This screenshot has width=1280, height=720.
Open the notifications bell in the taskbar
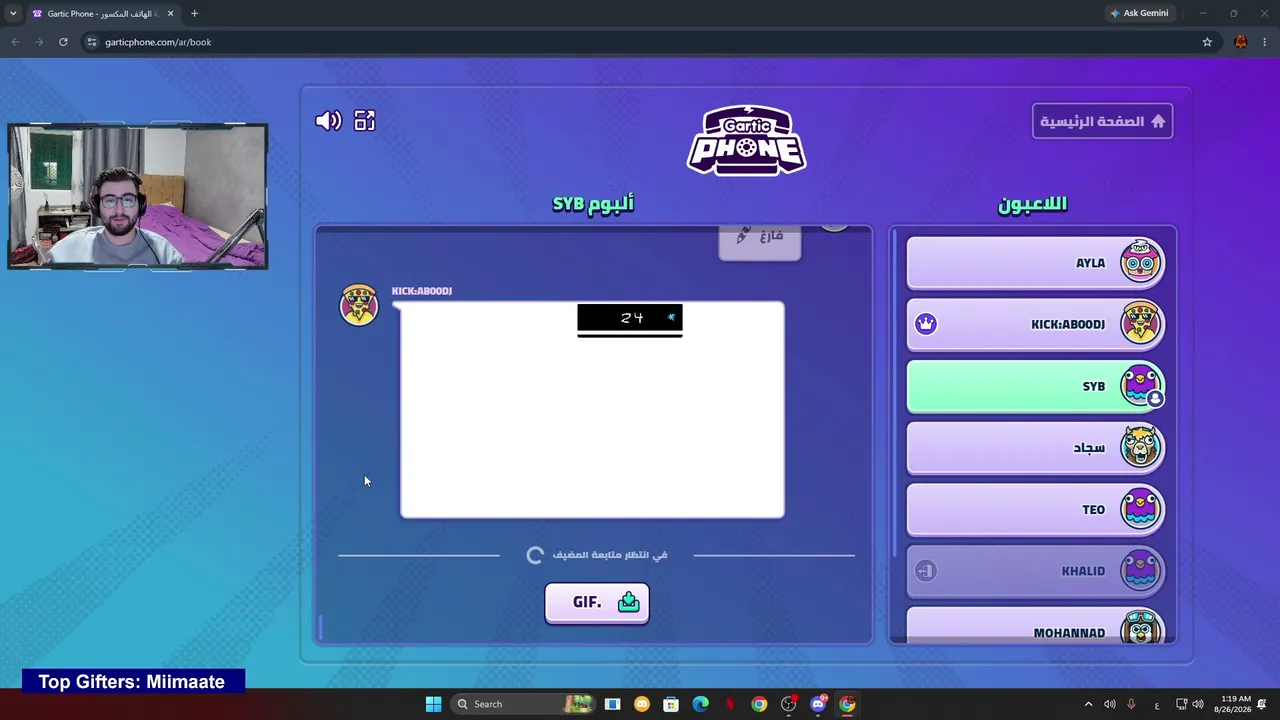pos(1263,704)
